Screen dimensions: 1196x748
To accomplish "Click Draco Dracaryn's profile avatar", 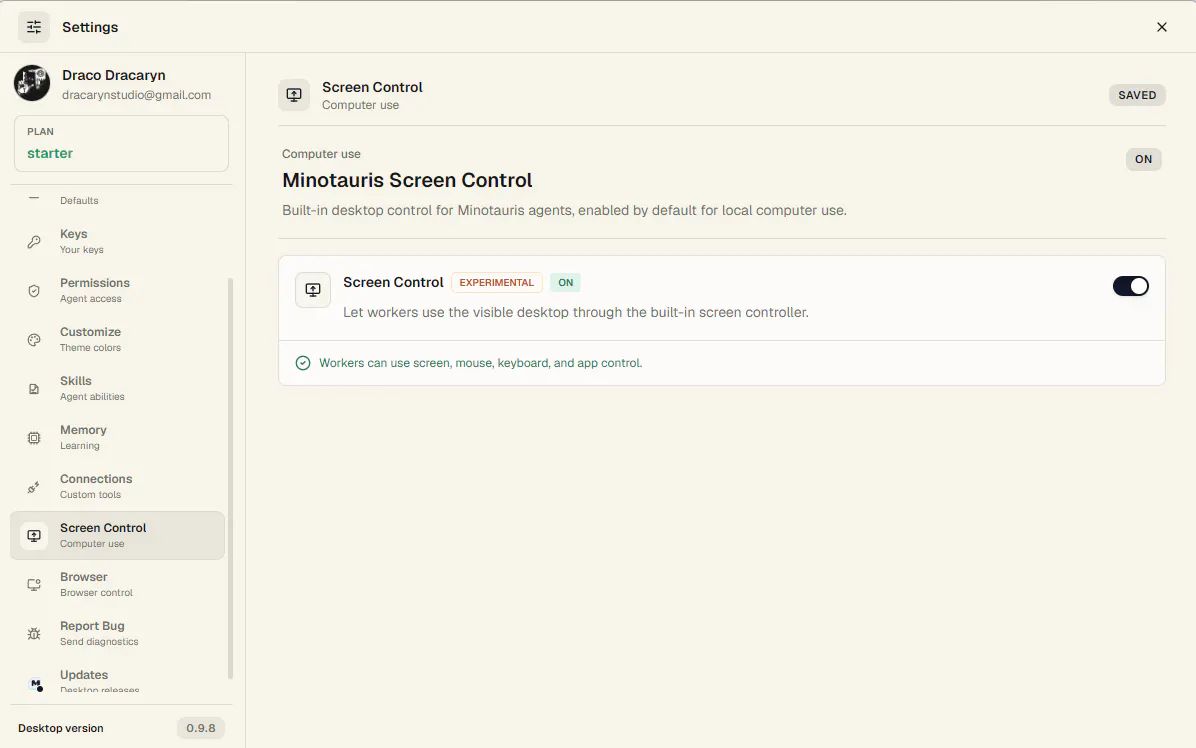I will pos(32,83).
